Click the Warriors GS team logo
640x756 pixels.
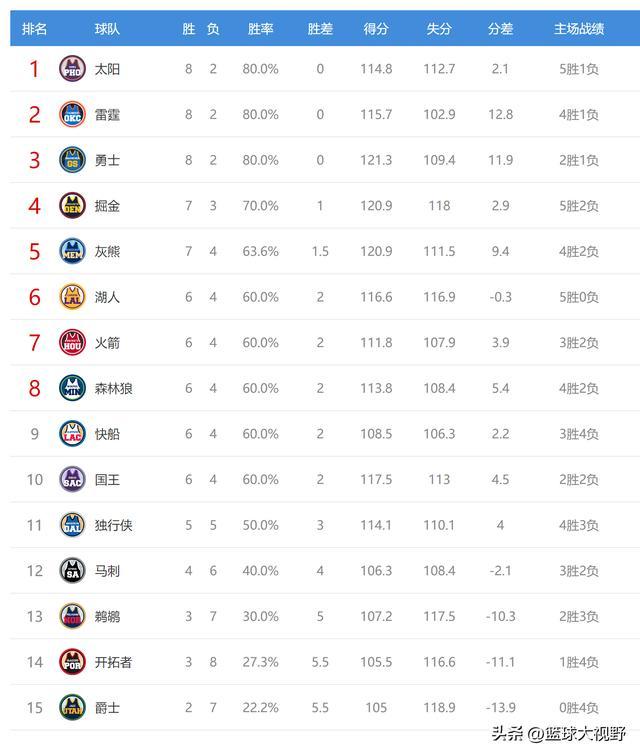coord(72,160)
